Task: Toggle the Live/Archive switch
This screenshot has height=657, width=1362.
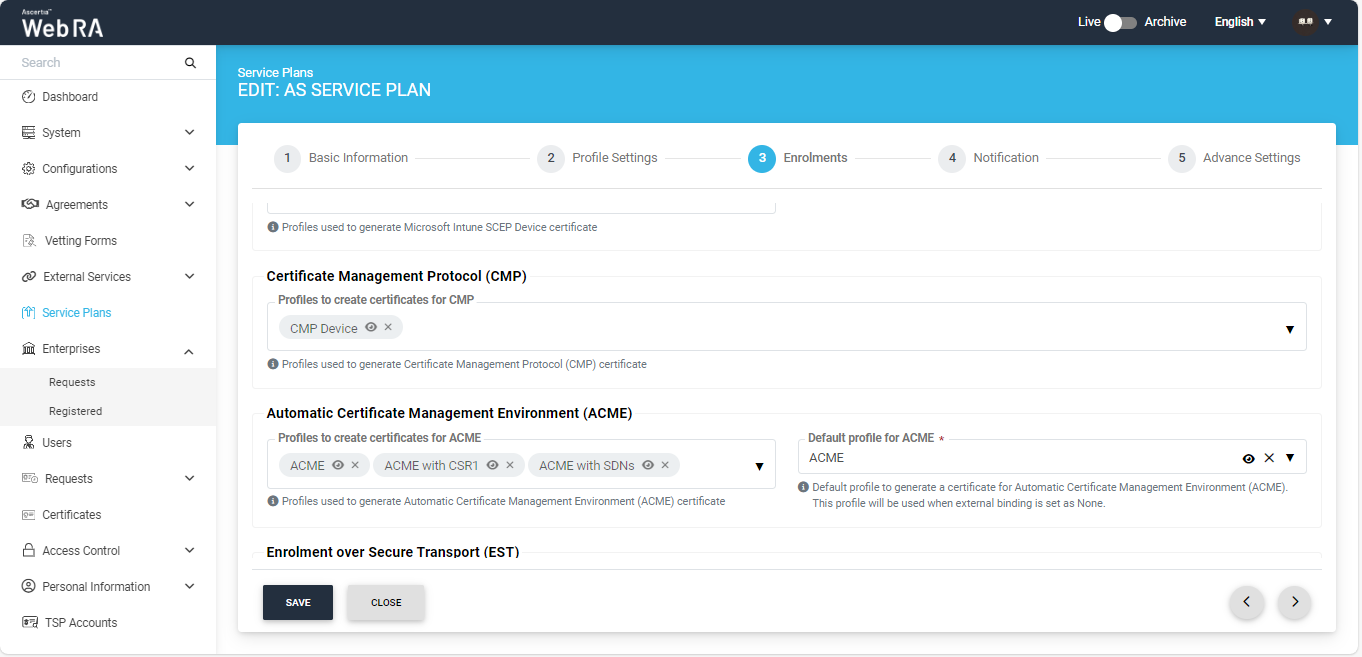Action: (x=1120, y=22)
